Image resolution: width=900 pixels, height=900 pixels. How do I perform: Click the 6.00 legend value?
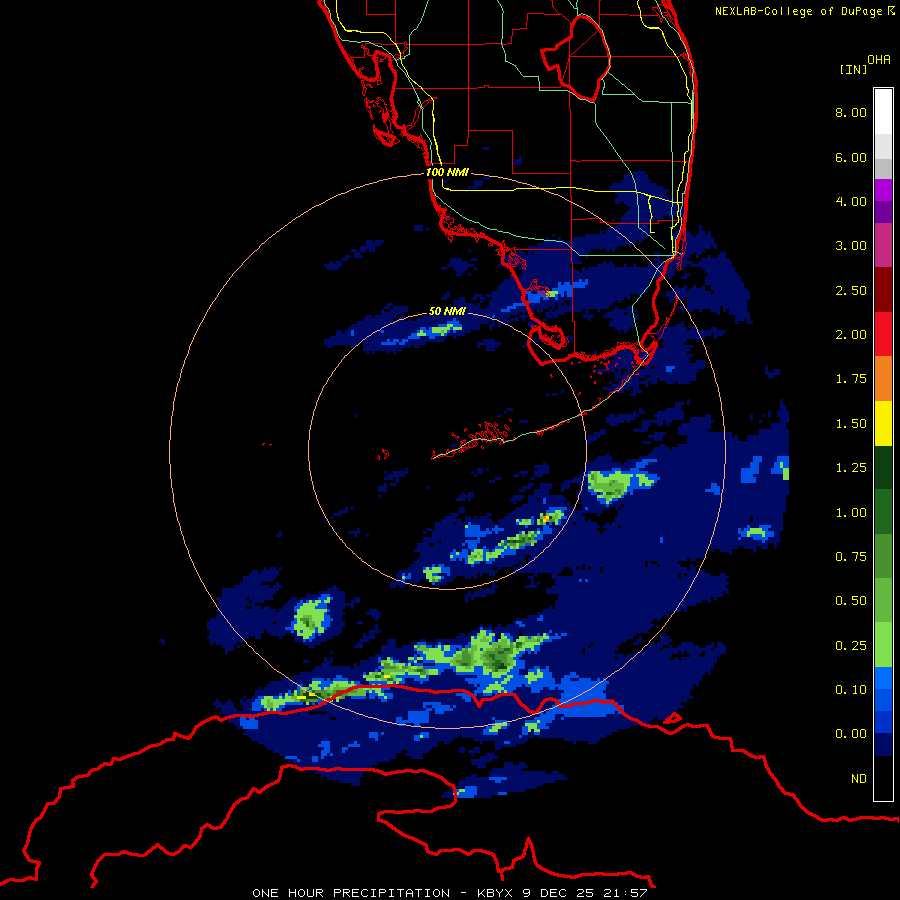[851, 157]
